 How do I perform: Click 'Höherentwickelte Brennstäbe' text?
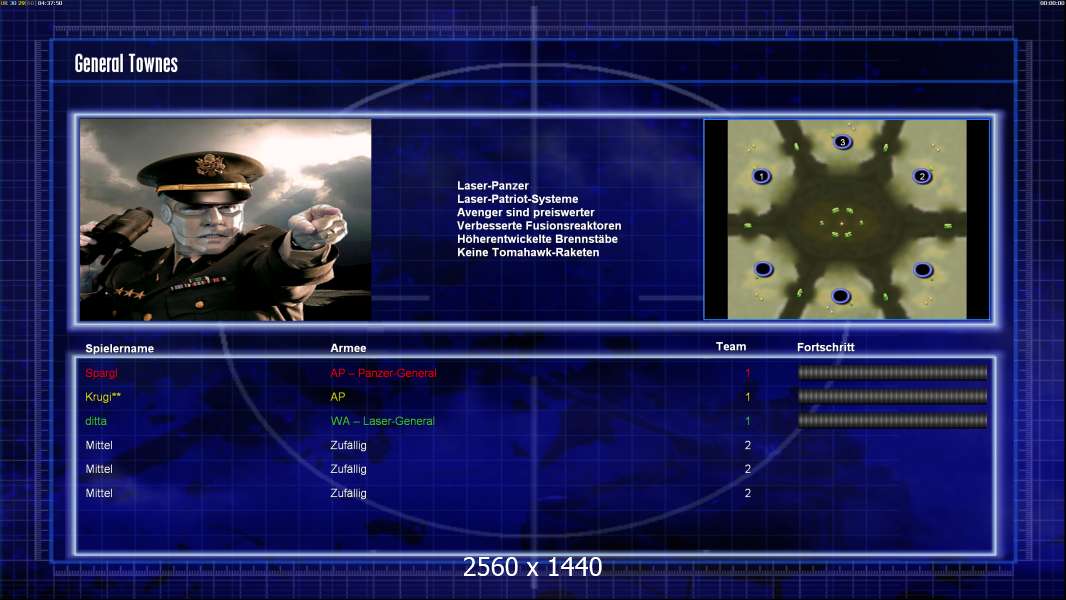tap(537, 239)
